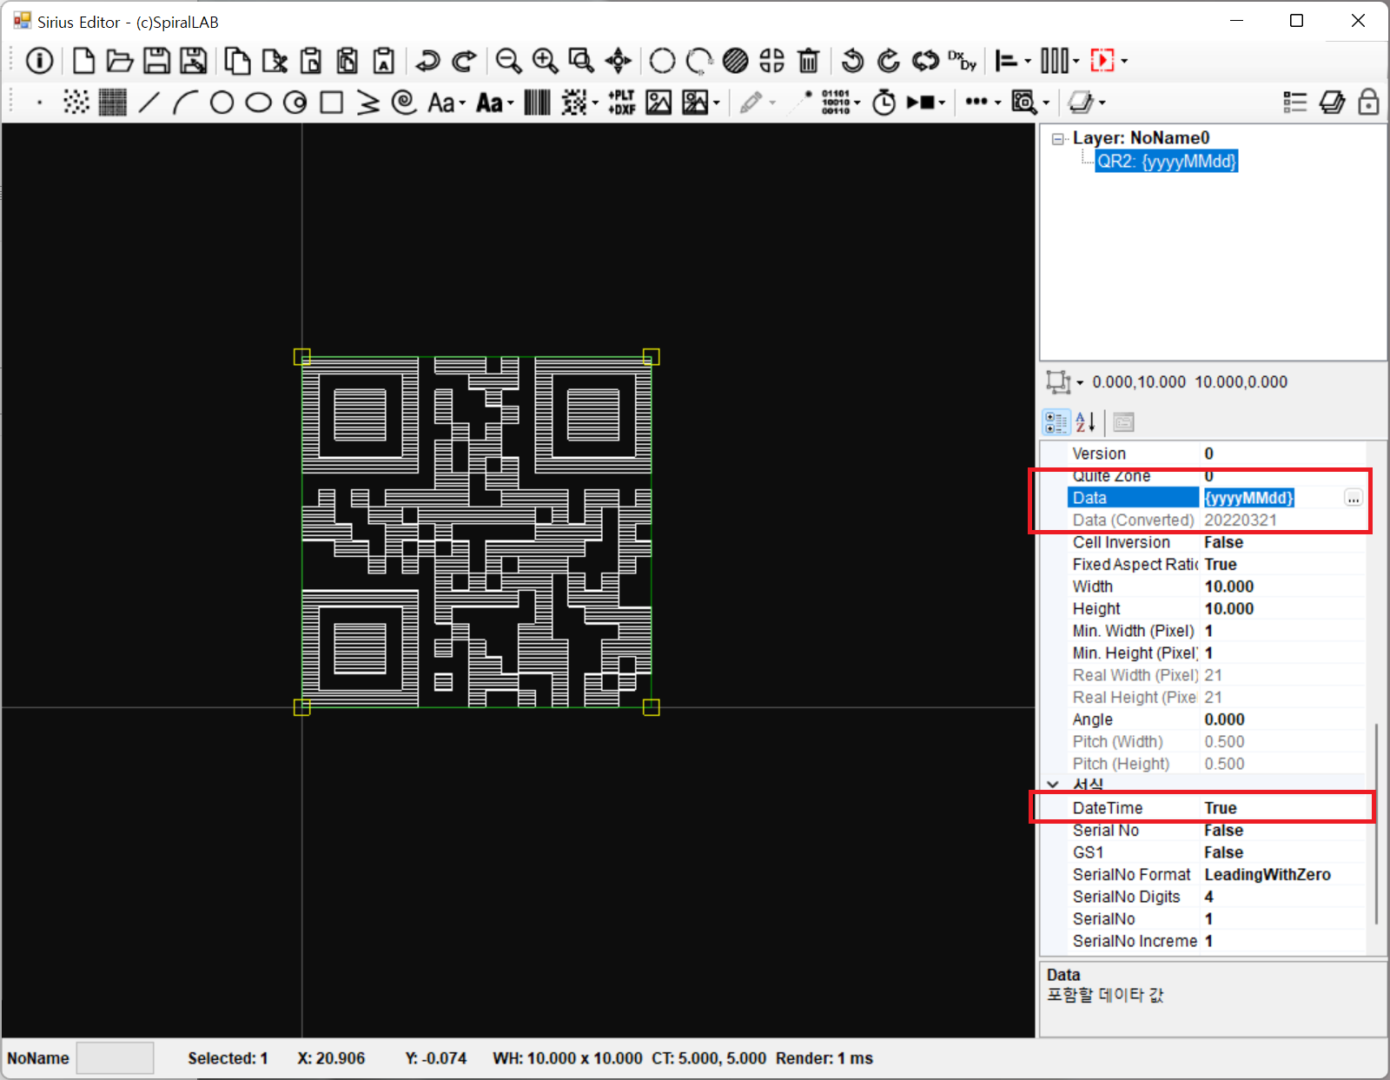
Task: Switch property grid to alphabetical sort
Action: pyautogui.click(x=1086, y=422)
